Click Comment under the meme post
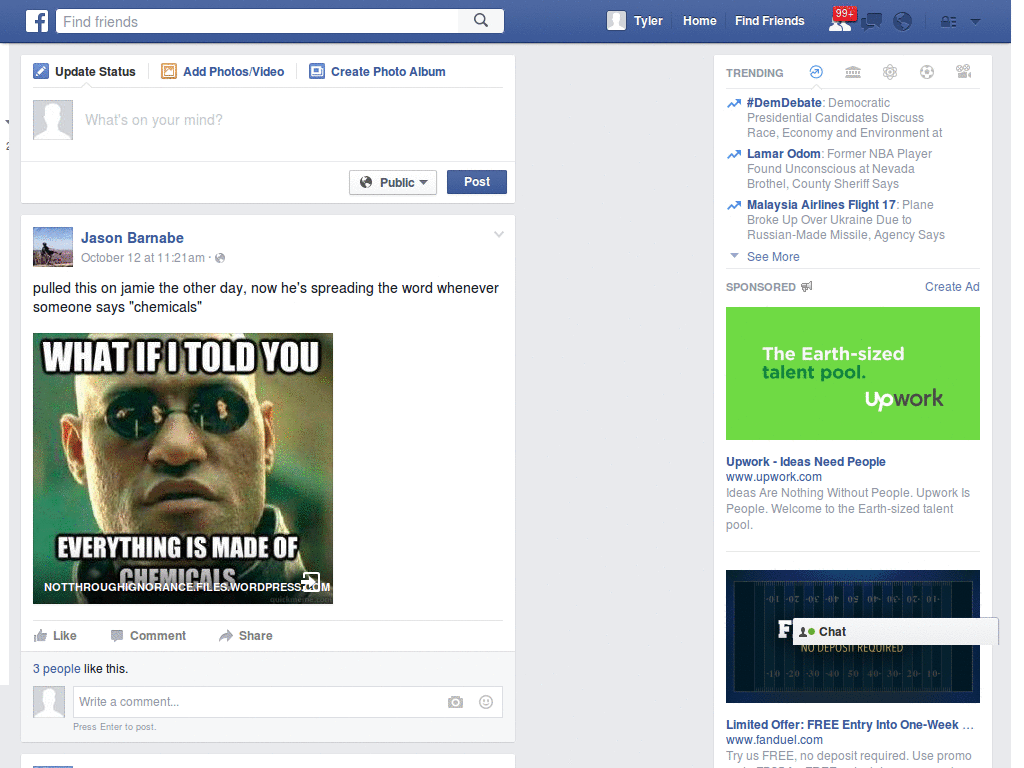Screen dimensions: 1024x768 [148, 635]
